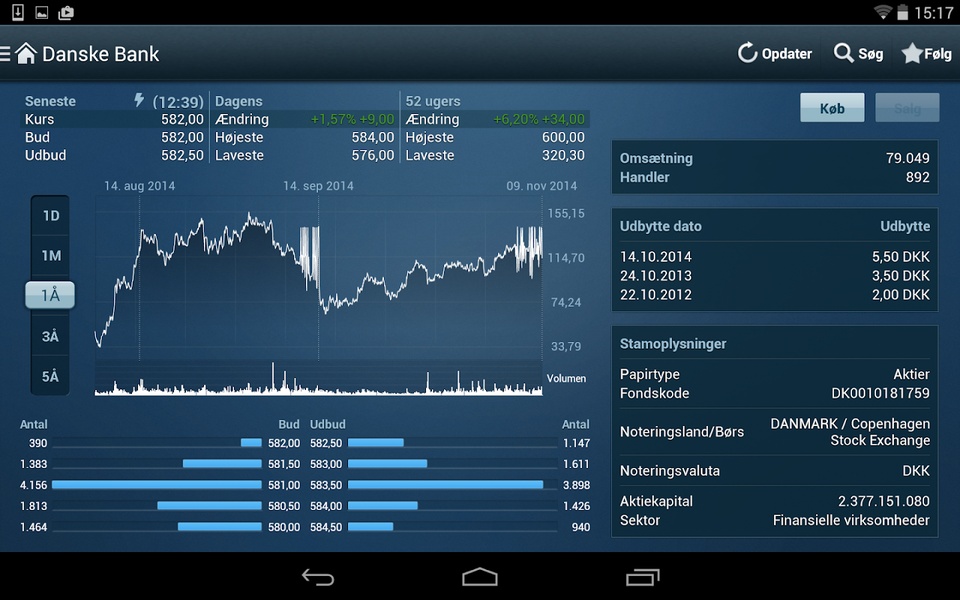960x600 pixels.
Task: Tap the 14. sep 2014 chart date marker
Action: [x=318, y=186]
